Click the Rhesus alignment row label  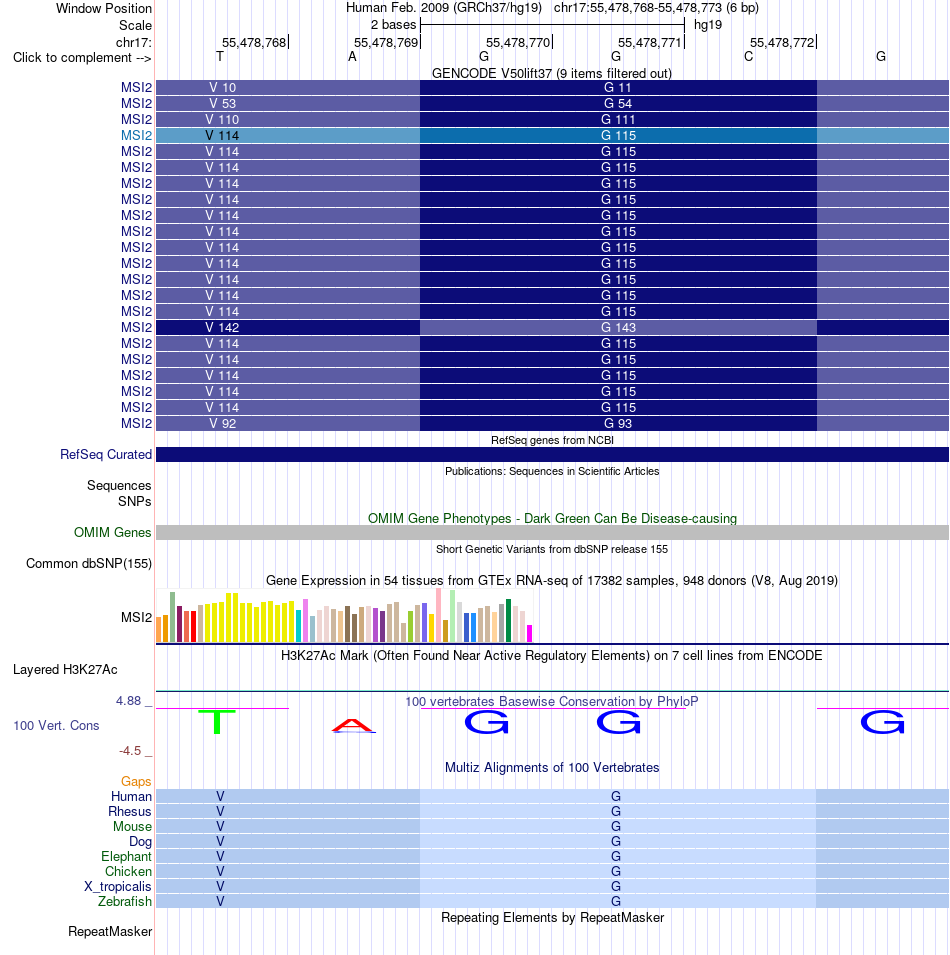point(130,811)
